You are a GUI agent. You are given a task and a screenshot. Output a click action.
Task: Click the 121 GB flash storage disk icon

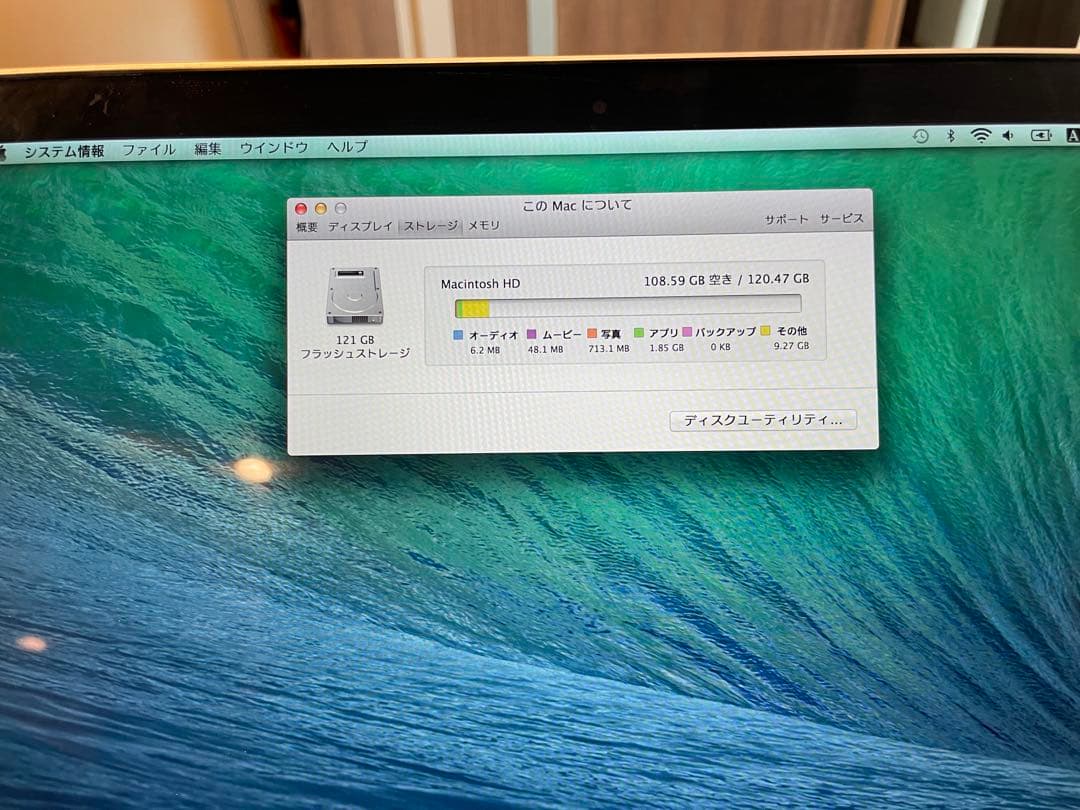[x=352, y=297]
